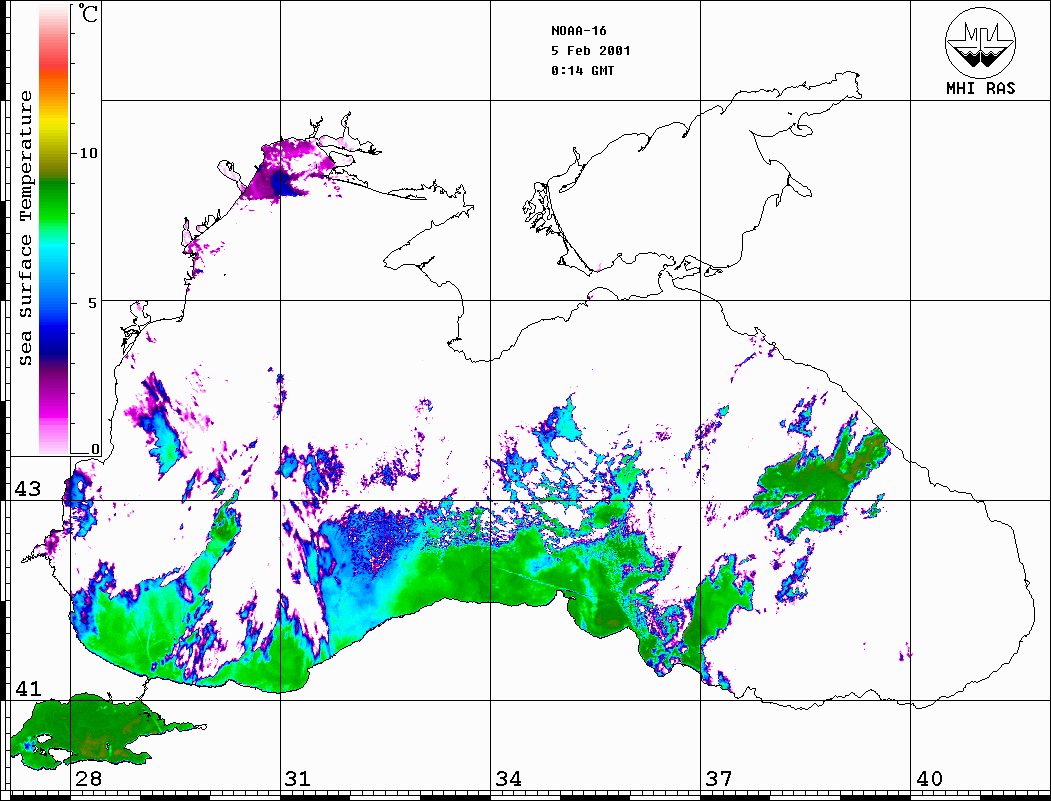
Task: Click the MHI RAS logo emblem
Action: pos(981,42)
